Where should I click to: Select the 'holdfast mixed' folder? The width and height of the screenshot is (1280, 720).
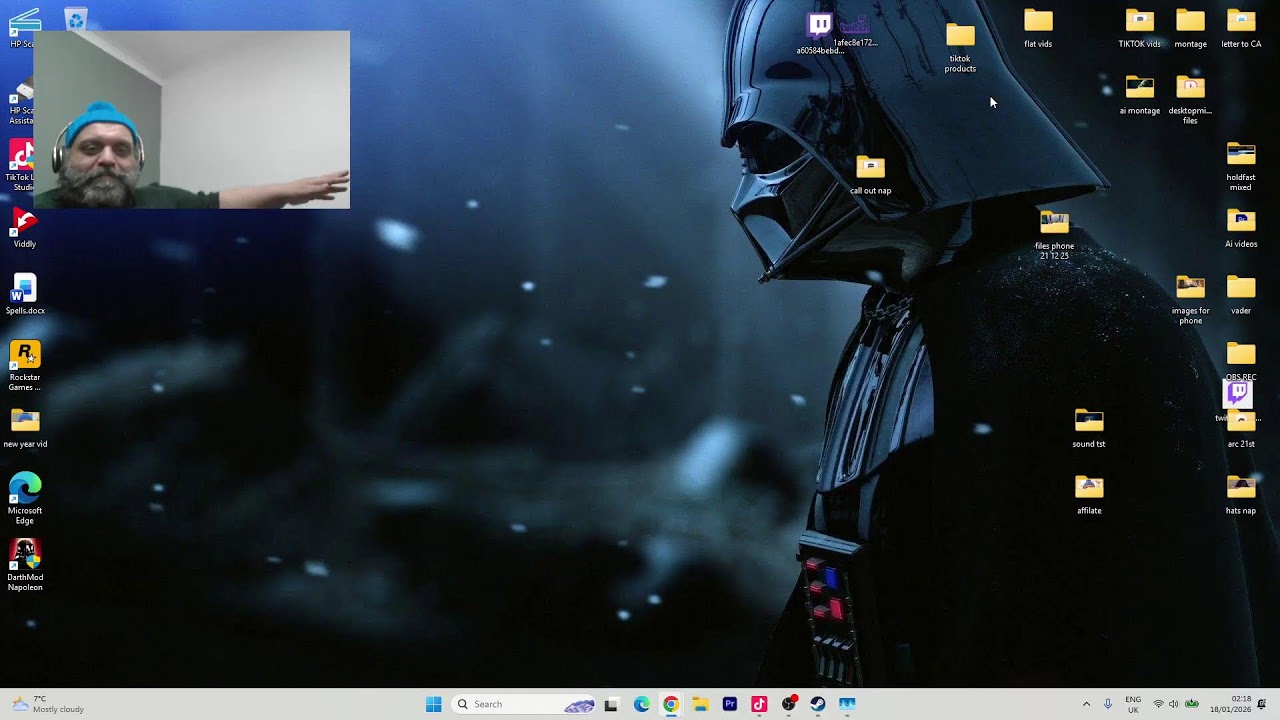[x=1241, y=167]
